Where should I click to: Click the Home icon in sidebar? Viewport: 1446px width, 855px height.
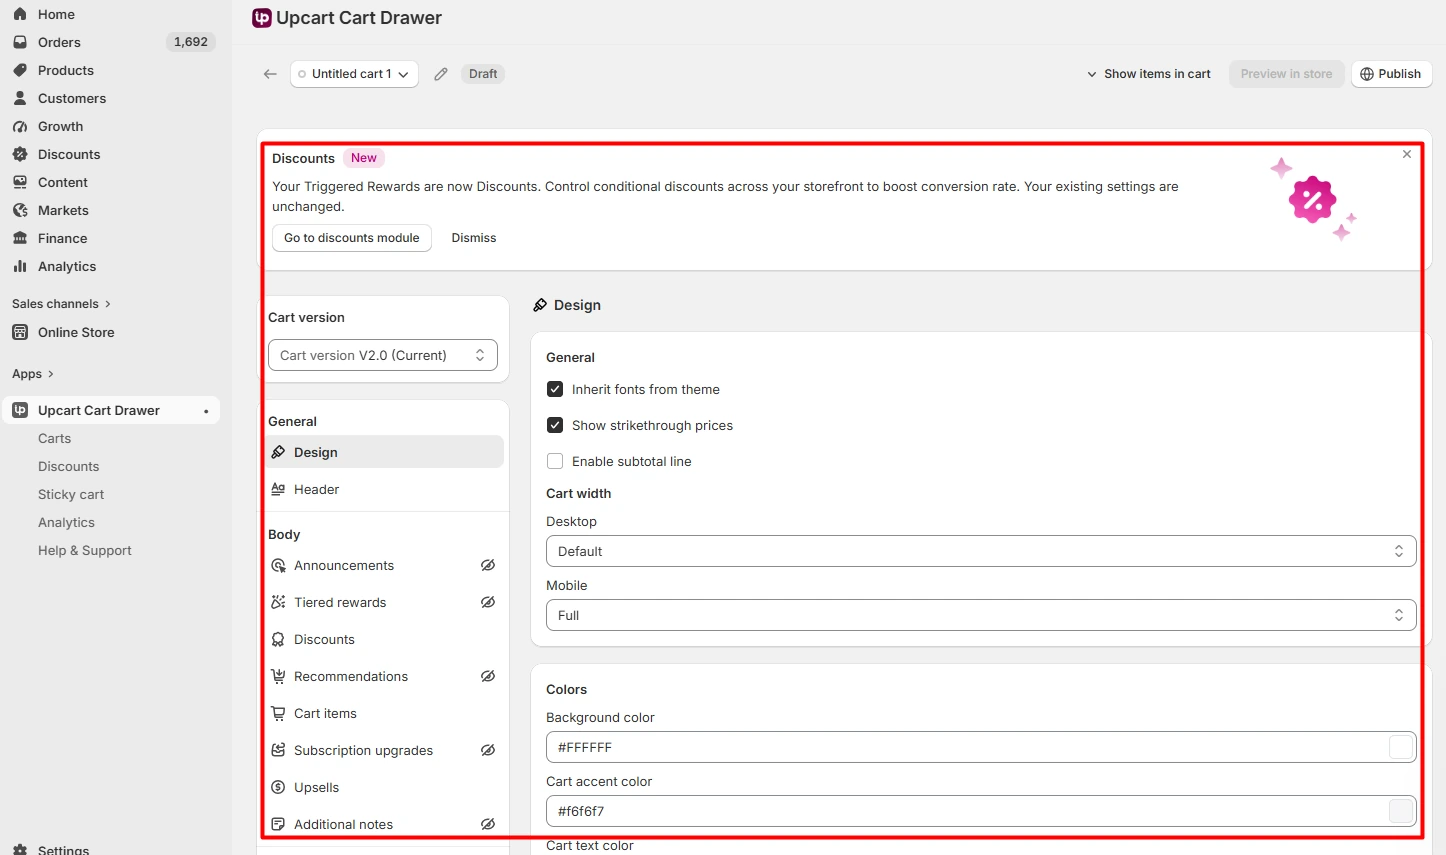click(x=20, y=14)
